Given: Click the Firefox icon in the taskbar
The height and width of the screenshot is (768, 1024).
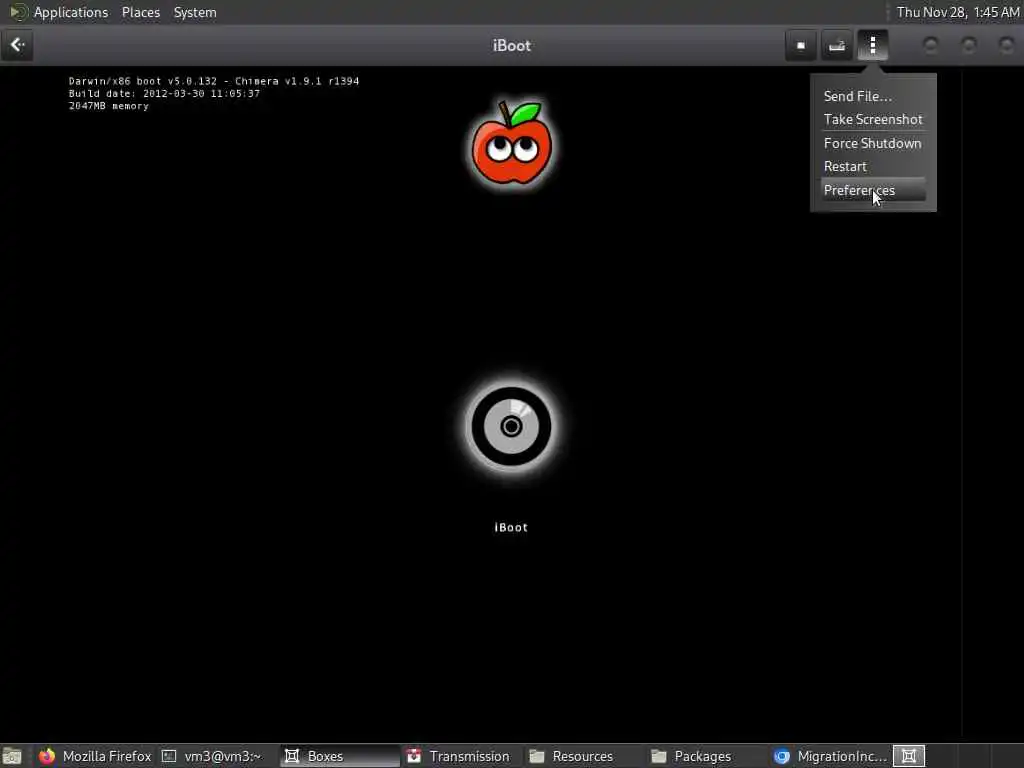Looking at the screenshot, I should coord(47,756).
